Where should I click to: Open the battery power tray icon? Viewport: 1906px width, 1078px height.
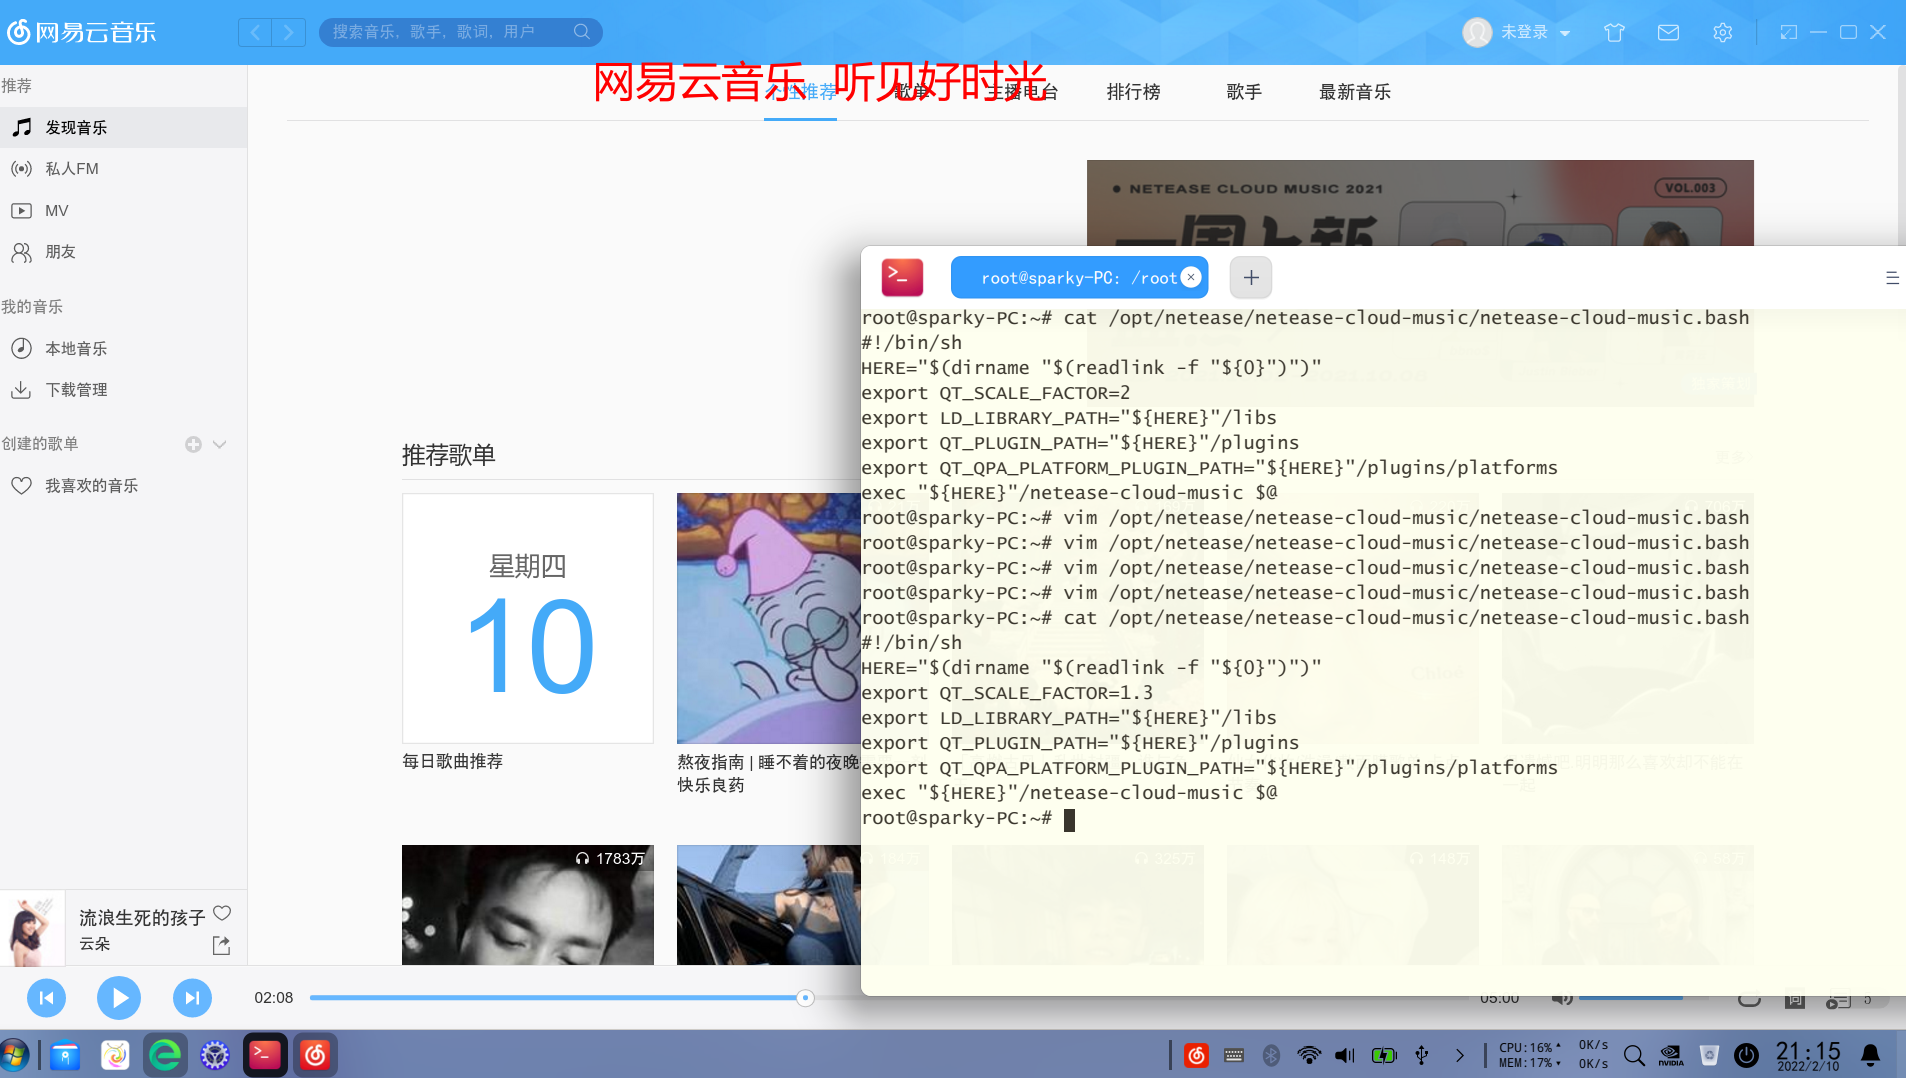pyautogui.click(x=1384, y=1055)
